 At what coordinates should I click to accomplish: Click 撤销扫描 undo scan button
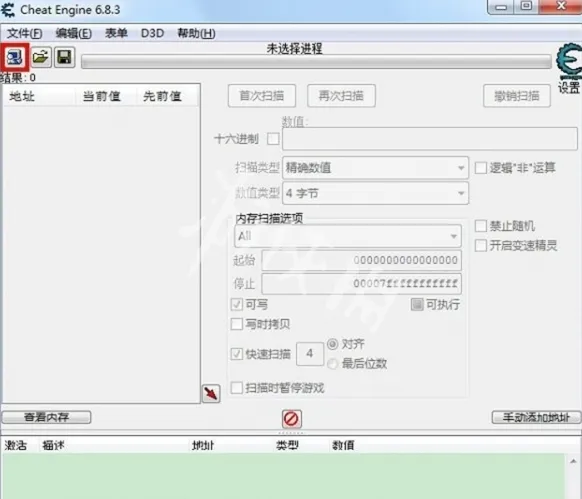pos(517,96)
